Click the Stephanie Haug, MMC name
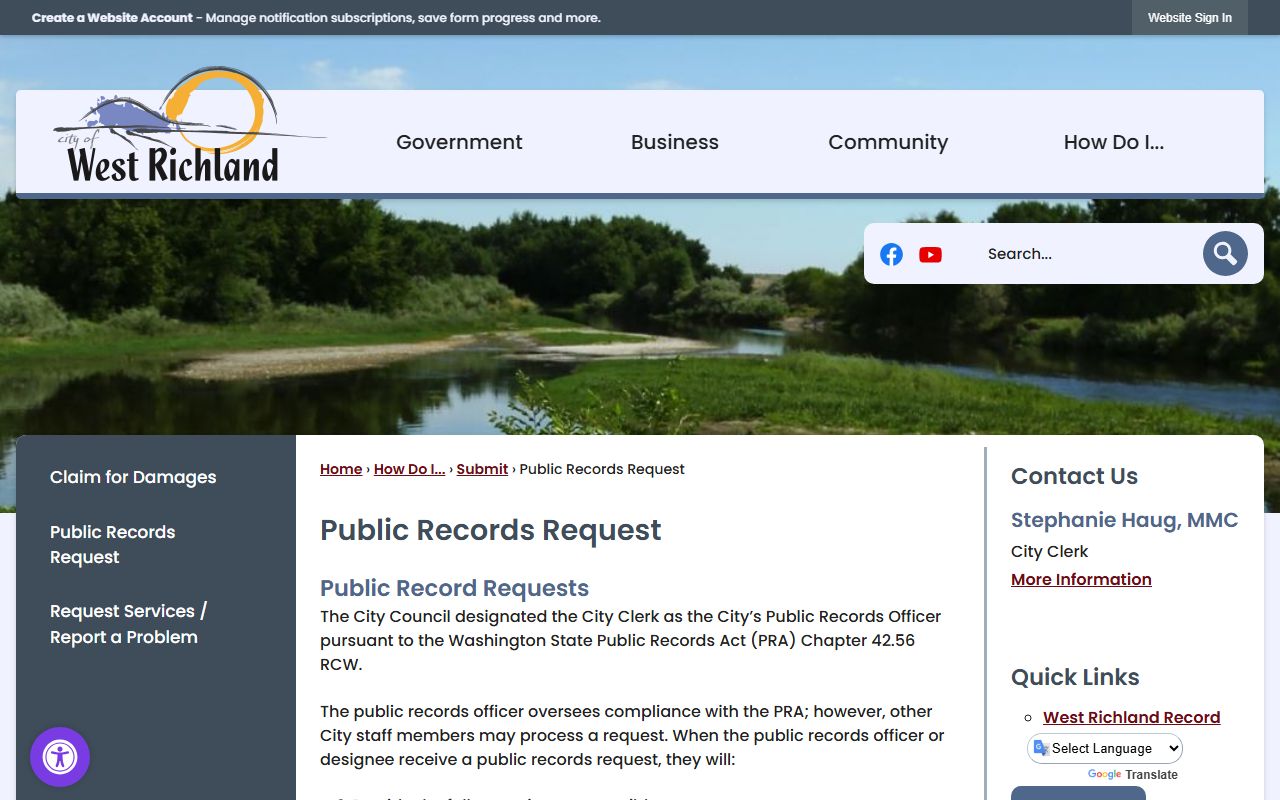The width and height of the screenshot is (1280, 800). (x=1124, y=520)
